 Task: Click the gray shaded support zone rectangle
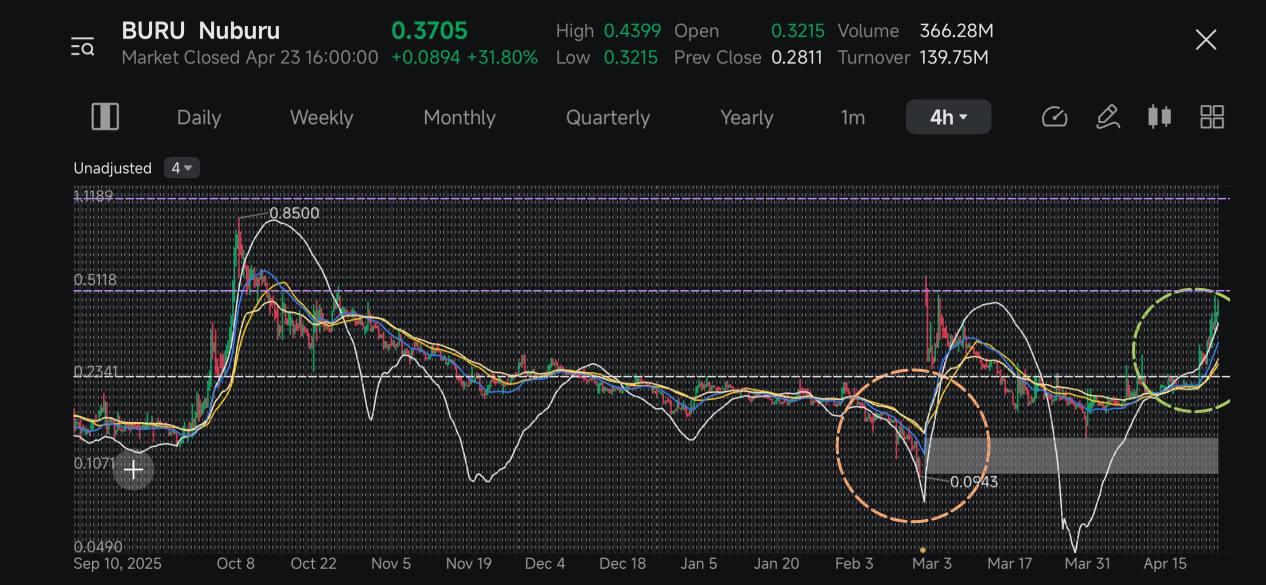click(1071, 455)
